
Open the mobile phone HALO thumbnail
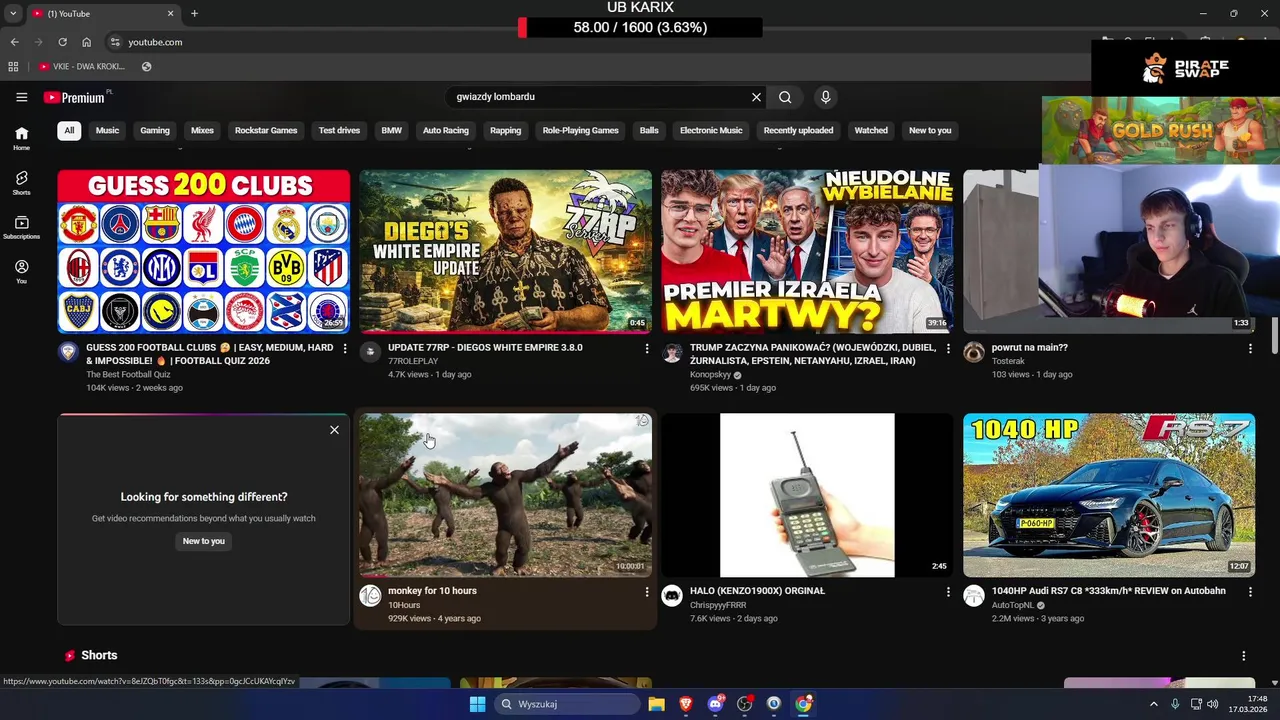[x=807, y=495]
